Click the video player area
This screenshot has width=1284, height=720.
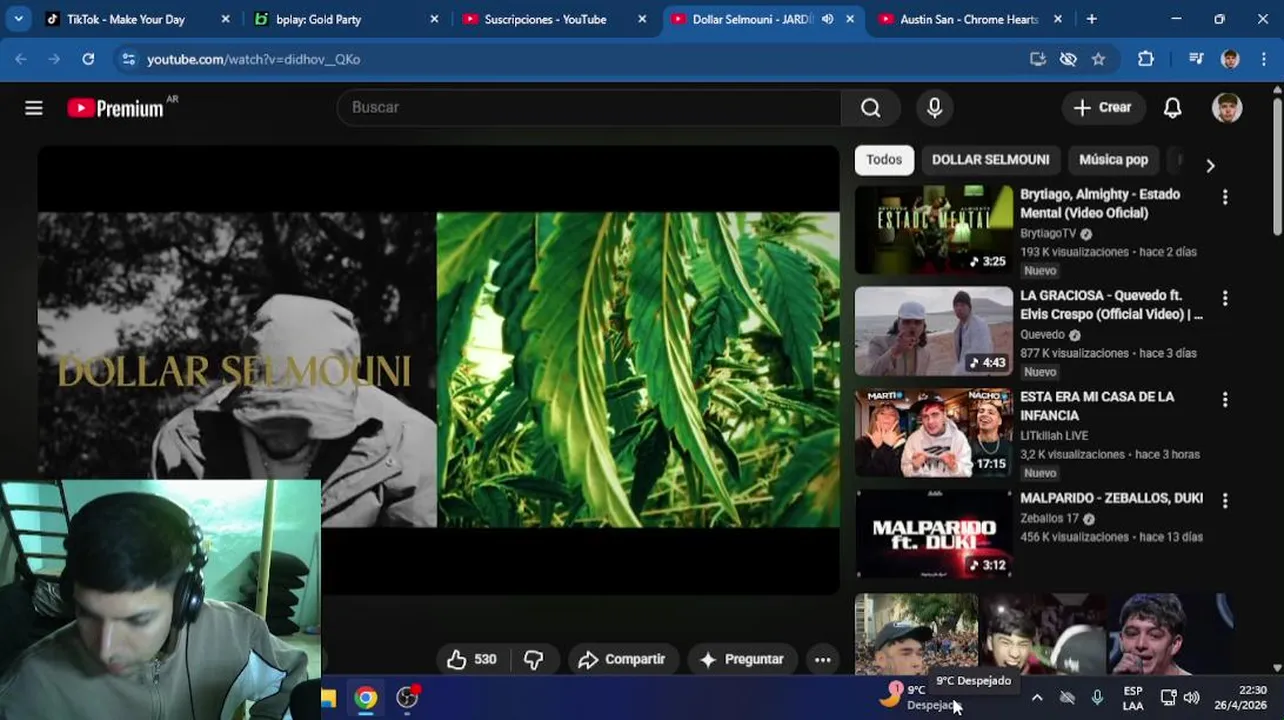click(x=439, y=369)
